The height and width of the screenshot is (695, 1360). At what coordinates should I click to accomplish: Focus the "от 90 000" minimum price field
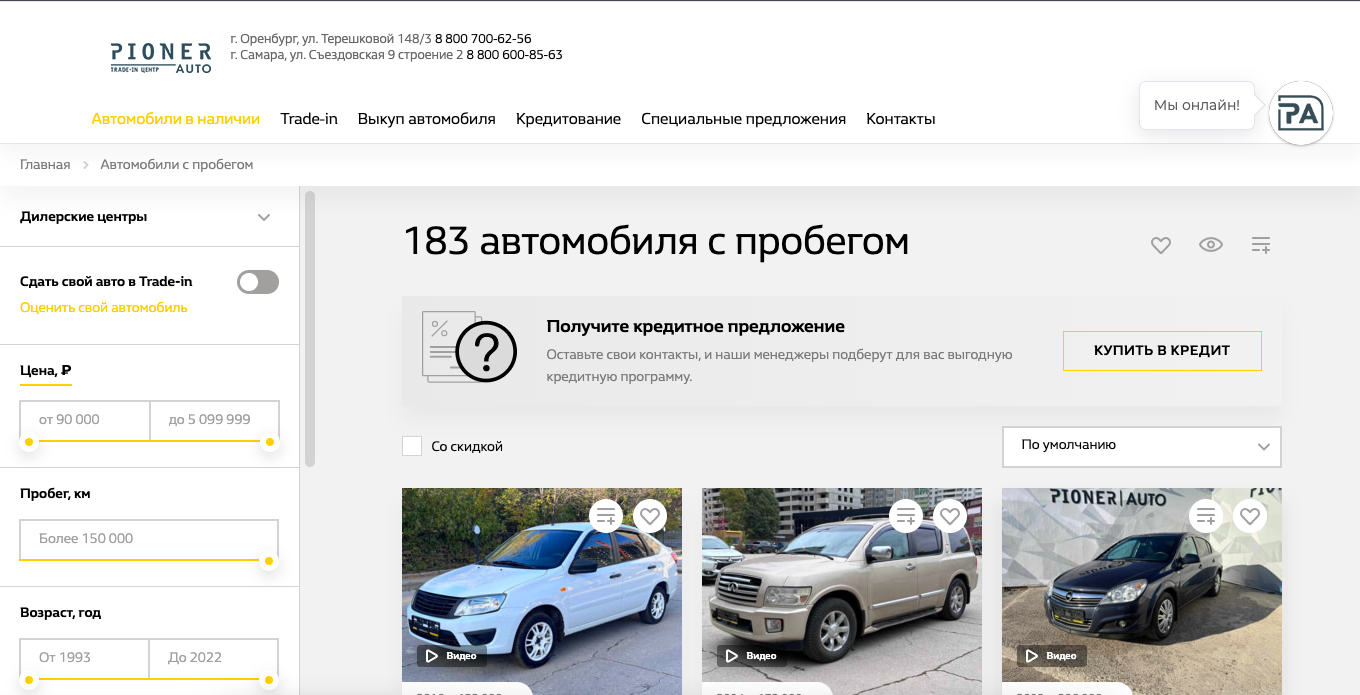click(x=85, y=420)
